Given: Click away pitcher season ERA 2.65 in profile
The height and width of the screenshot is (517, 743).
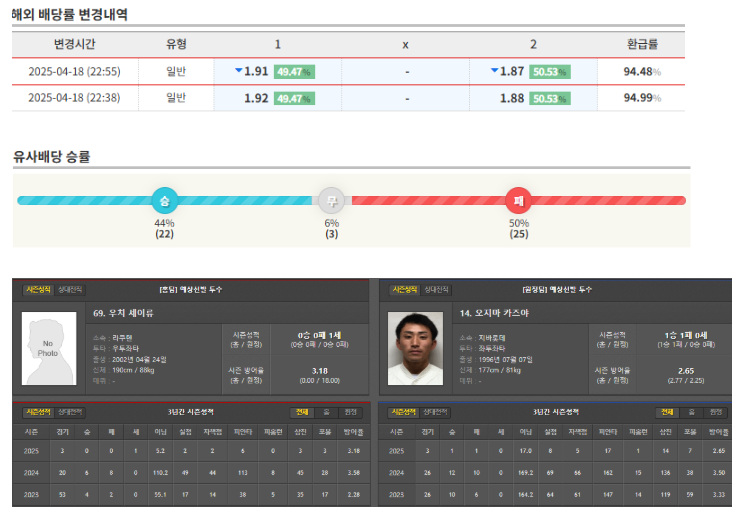Looking at the screenshot, I should [686, 371].
